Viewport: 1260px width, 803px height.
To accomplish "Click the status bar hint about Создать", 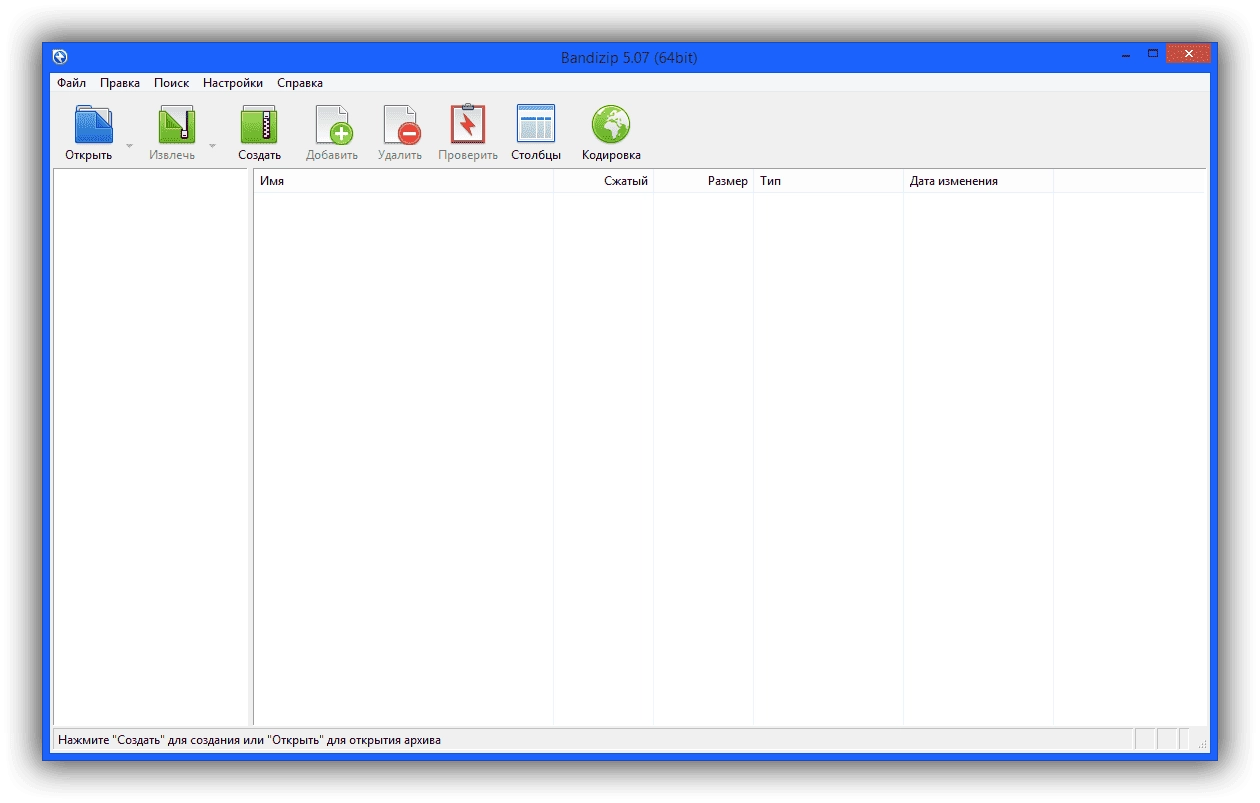I will 249,740.
